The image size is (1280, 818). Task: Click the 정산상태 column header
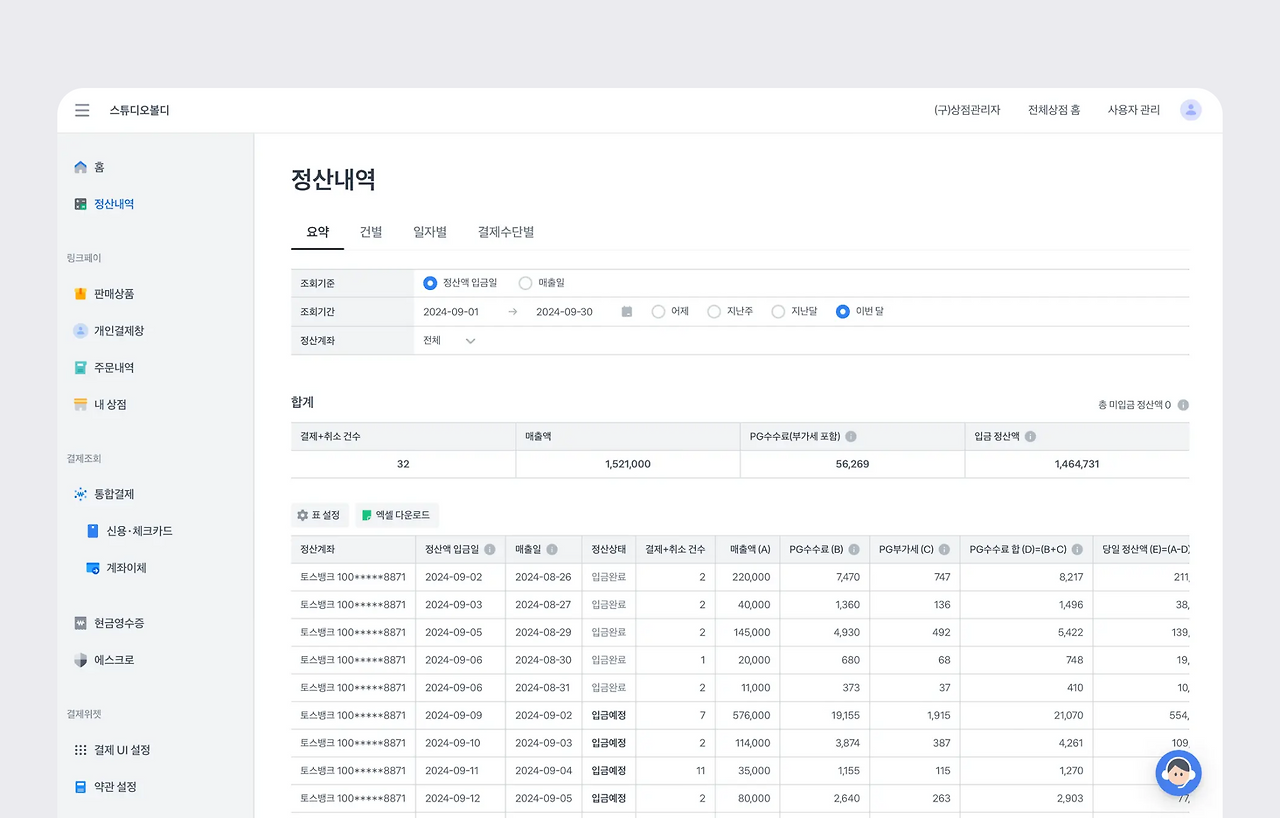pos(608,549)
